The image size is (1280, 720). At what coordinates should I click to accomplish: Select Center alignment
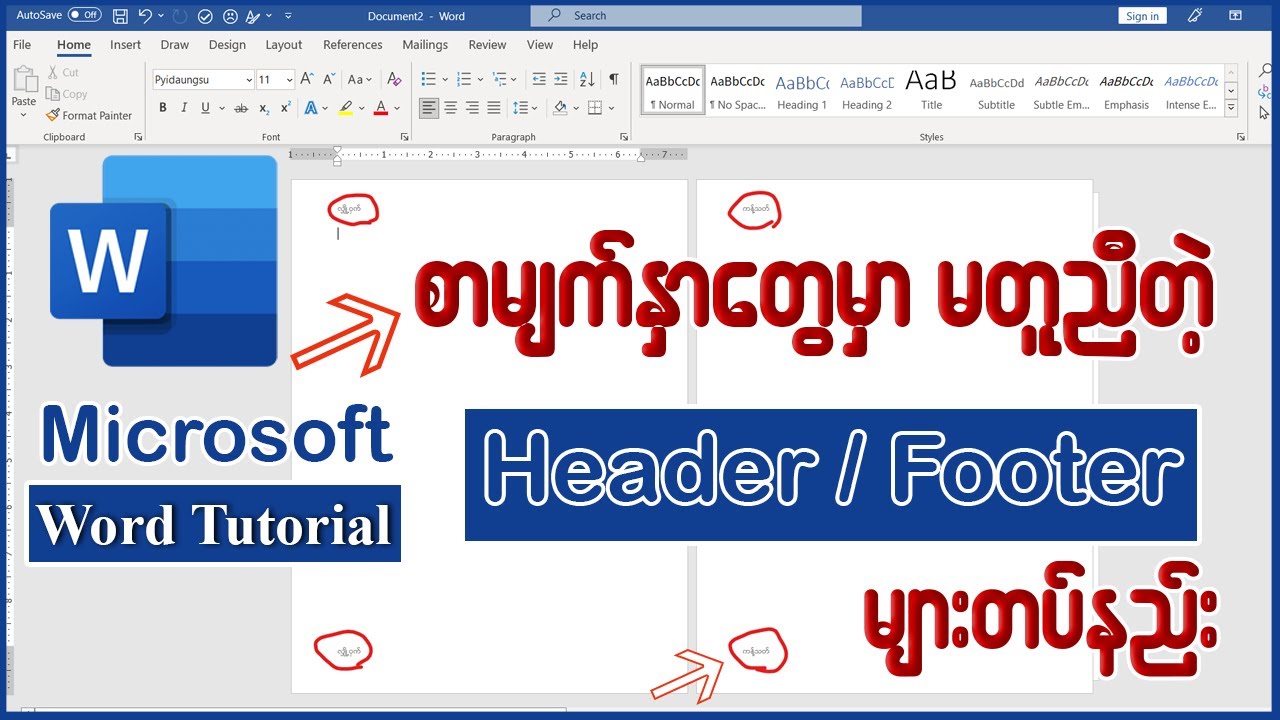[451, 108]
